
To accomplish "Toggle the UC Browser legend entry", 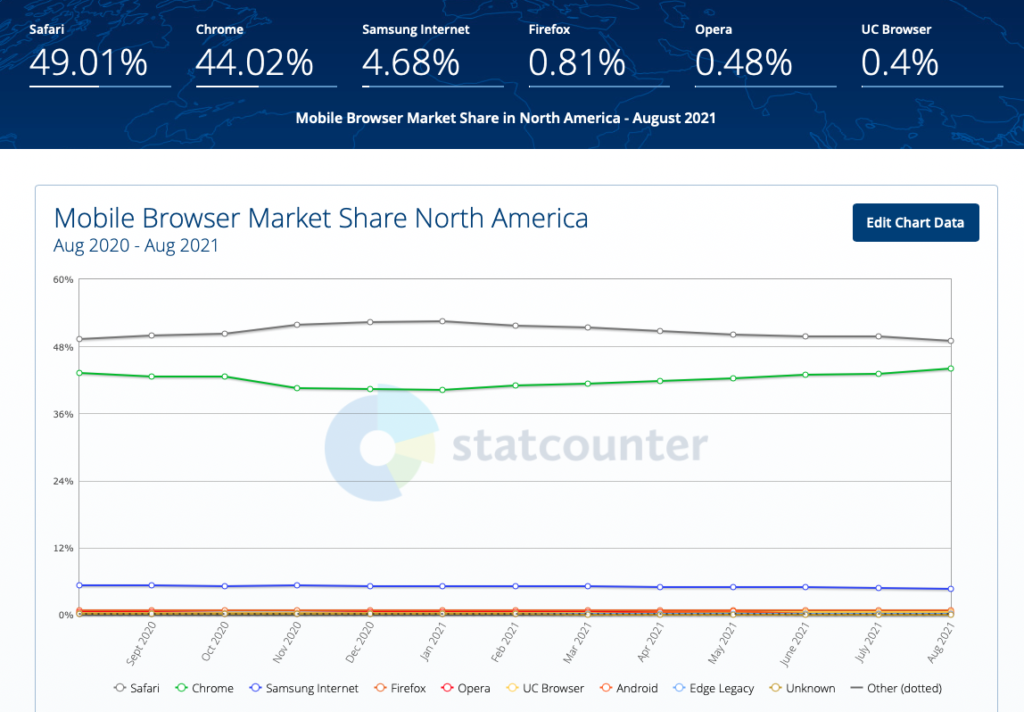I will tap(545, 688).
